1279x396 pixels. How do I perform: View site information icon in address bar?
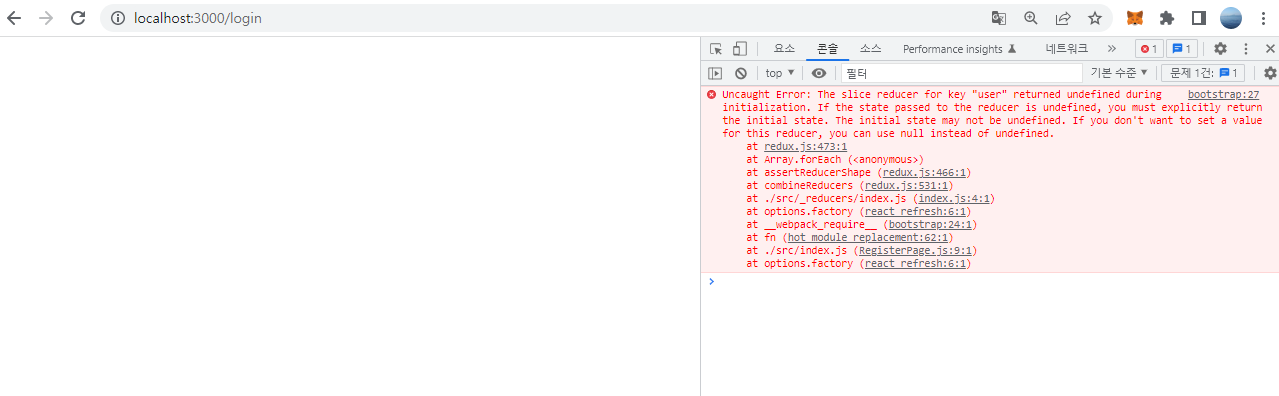(117, 18)
